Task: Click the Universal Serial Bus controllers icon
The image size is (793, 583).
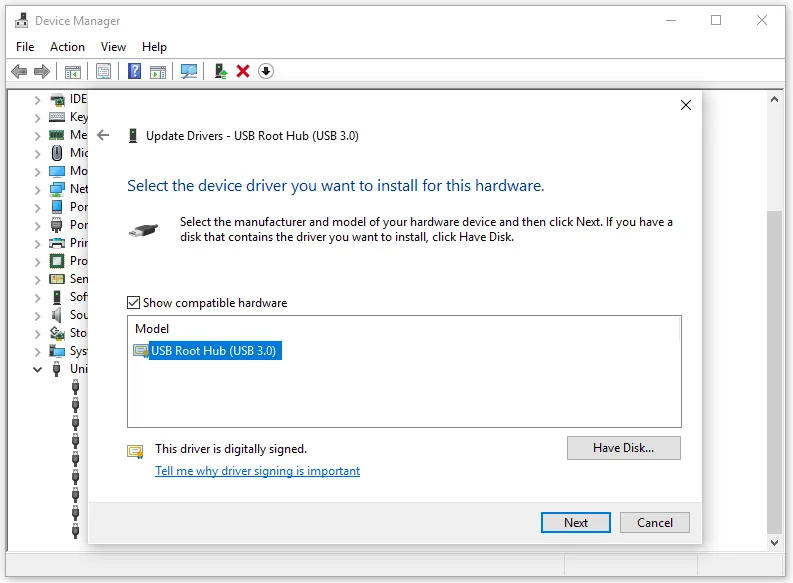Action: (57, 369)
